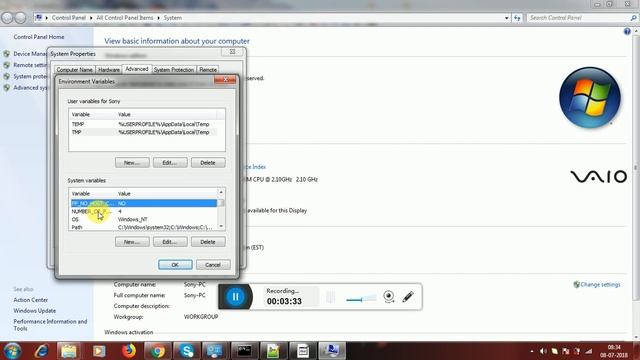The height and width of the screenshot is (360, 640).
Task: Switch to System Protection tab
Action: 174,70
